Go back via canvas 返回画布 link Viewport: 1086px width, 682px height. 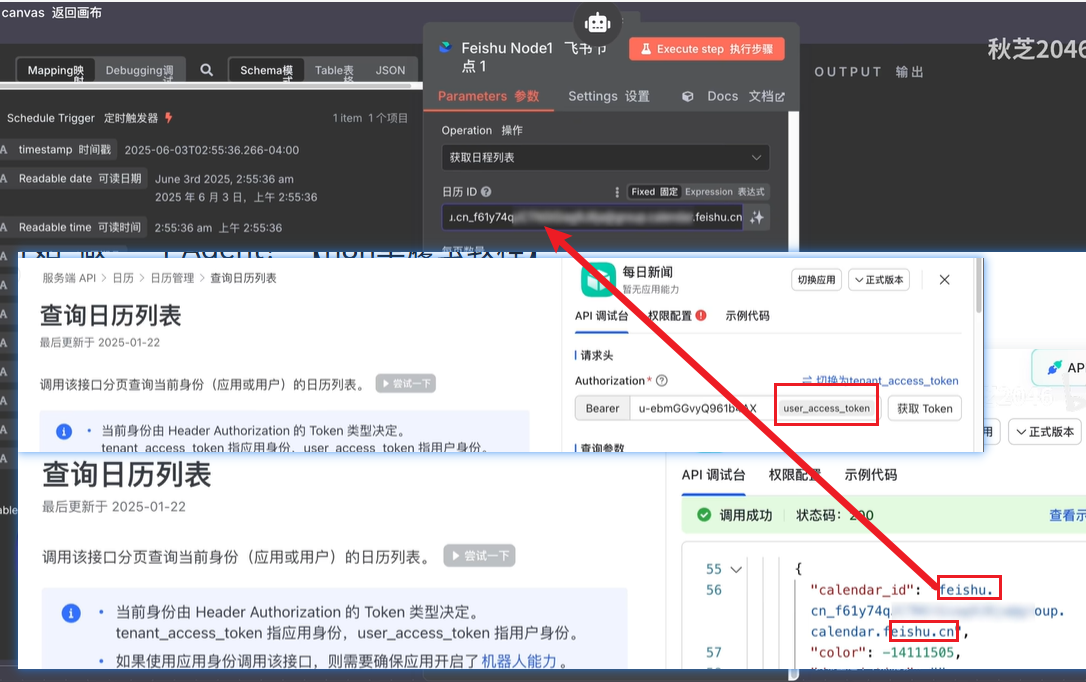click(51, 12)
